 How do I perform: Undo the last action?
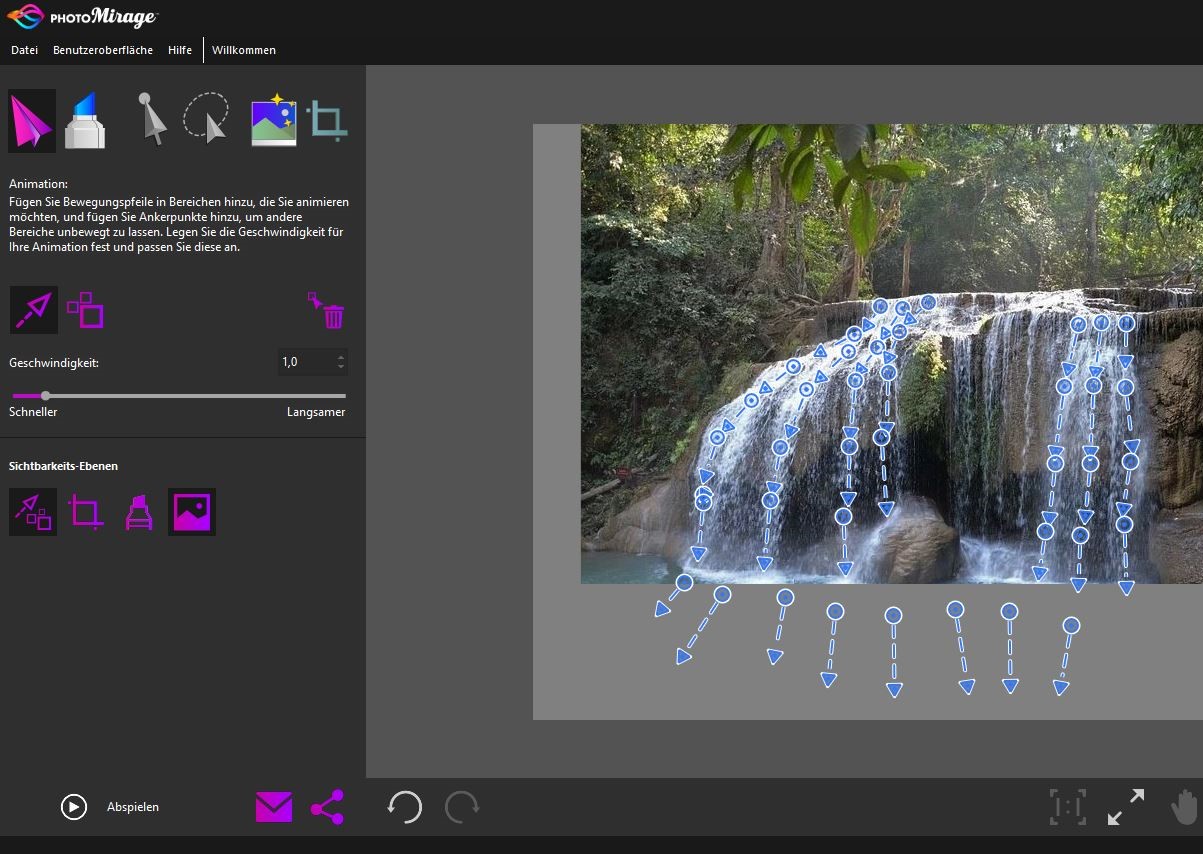pos(404,807)
